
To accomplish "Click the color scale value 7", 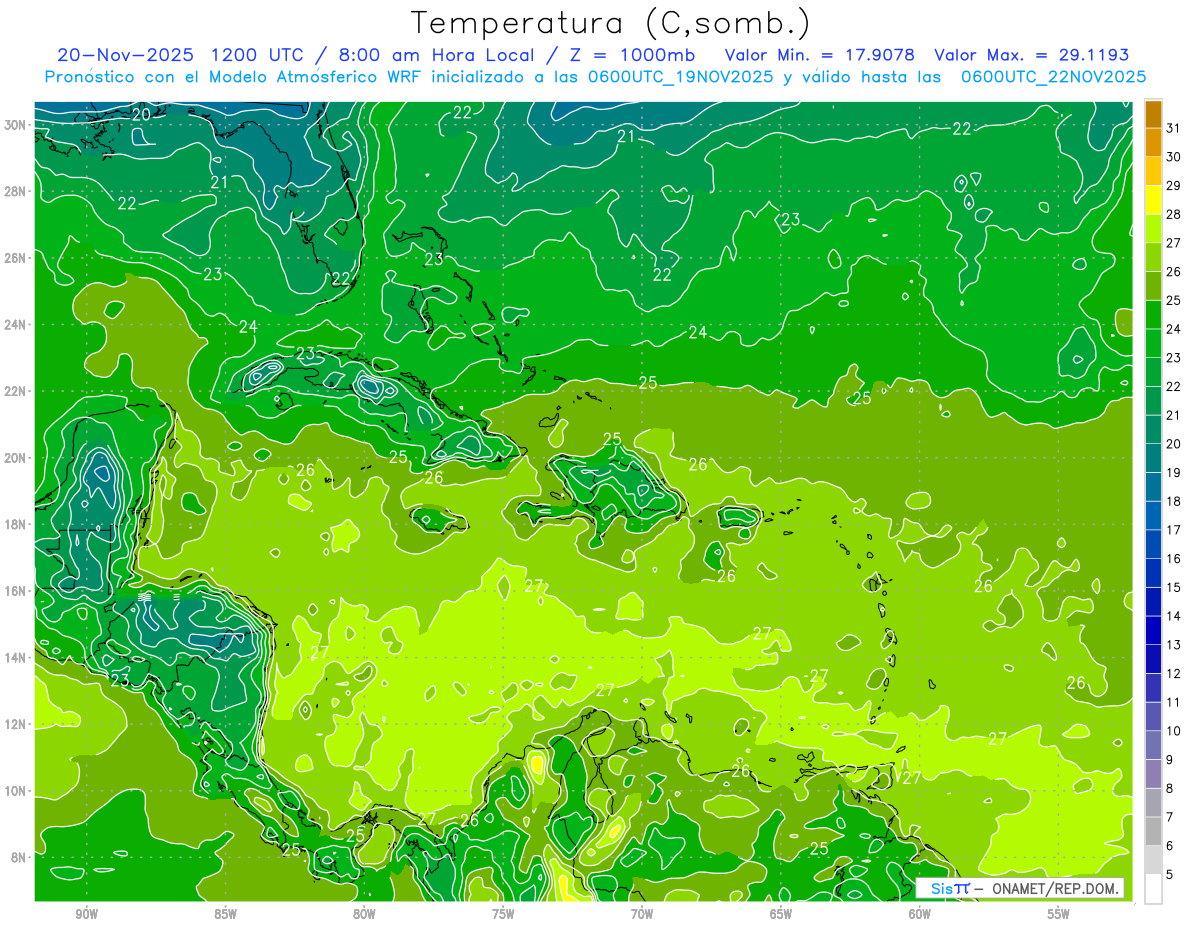I will (1170, 818).
